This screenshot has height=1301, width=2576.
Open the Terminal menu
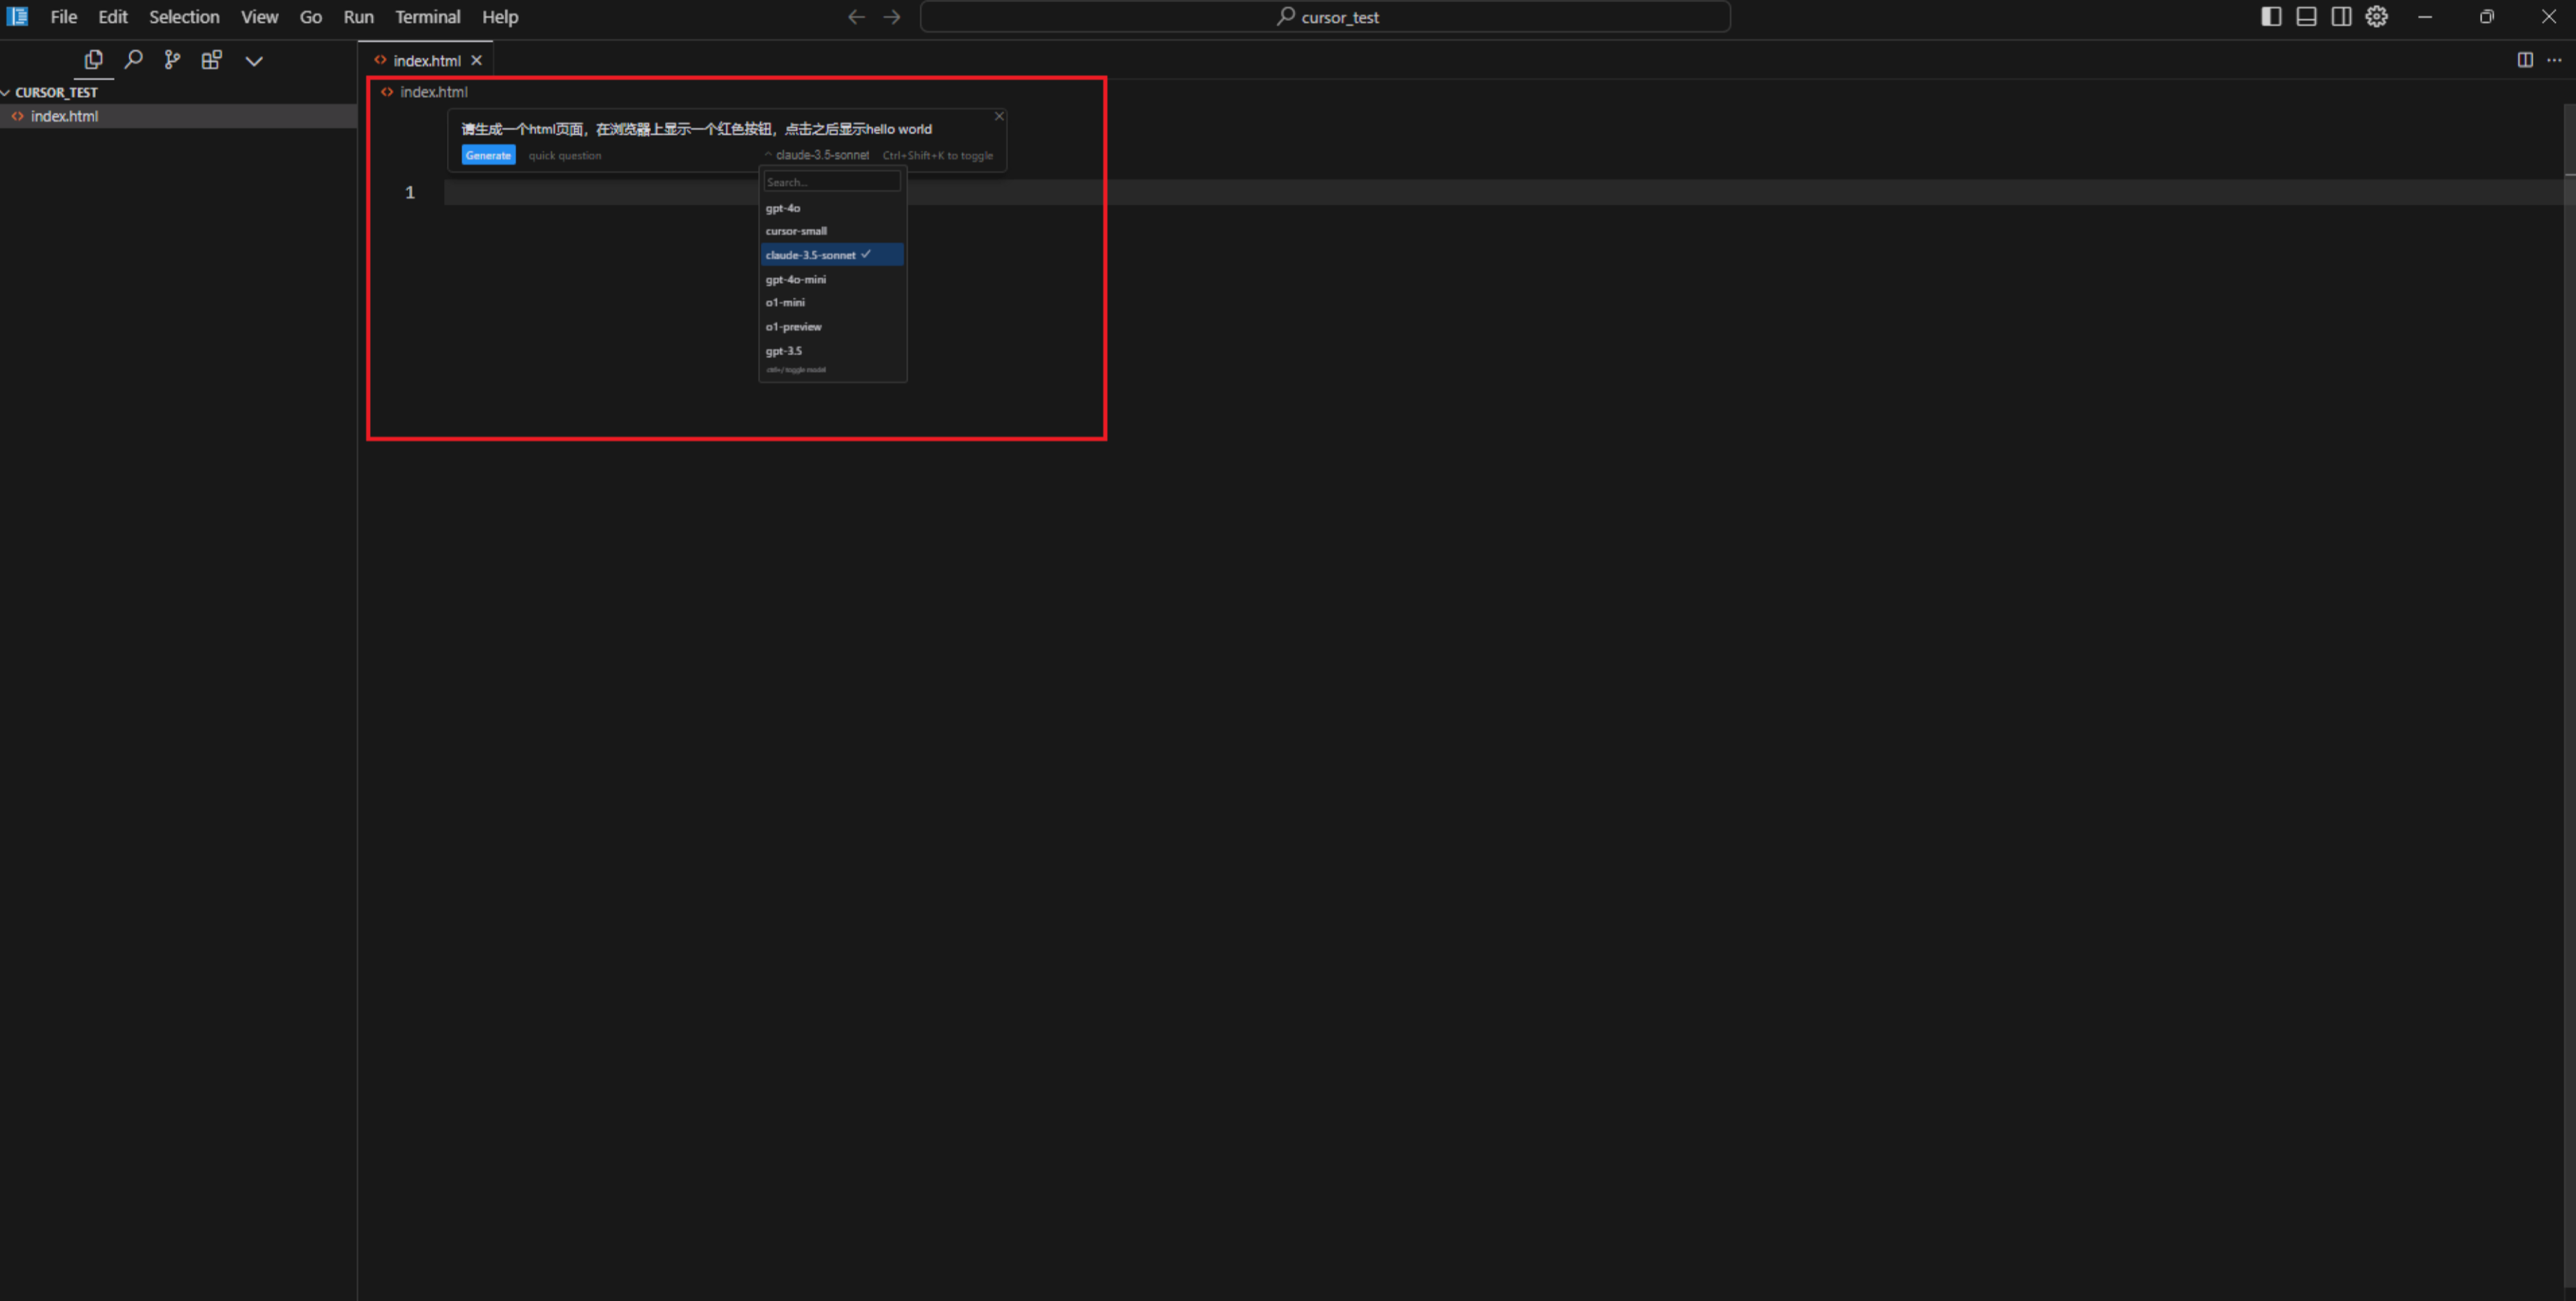coord(427,17)
